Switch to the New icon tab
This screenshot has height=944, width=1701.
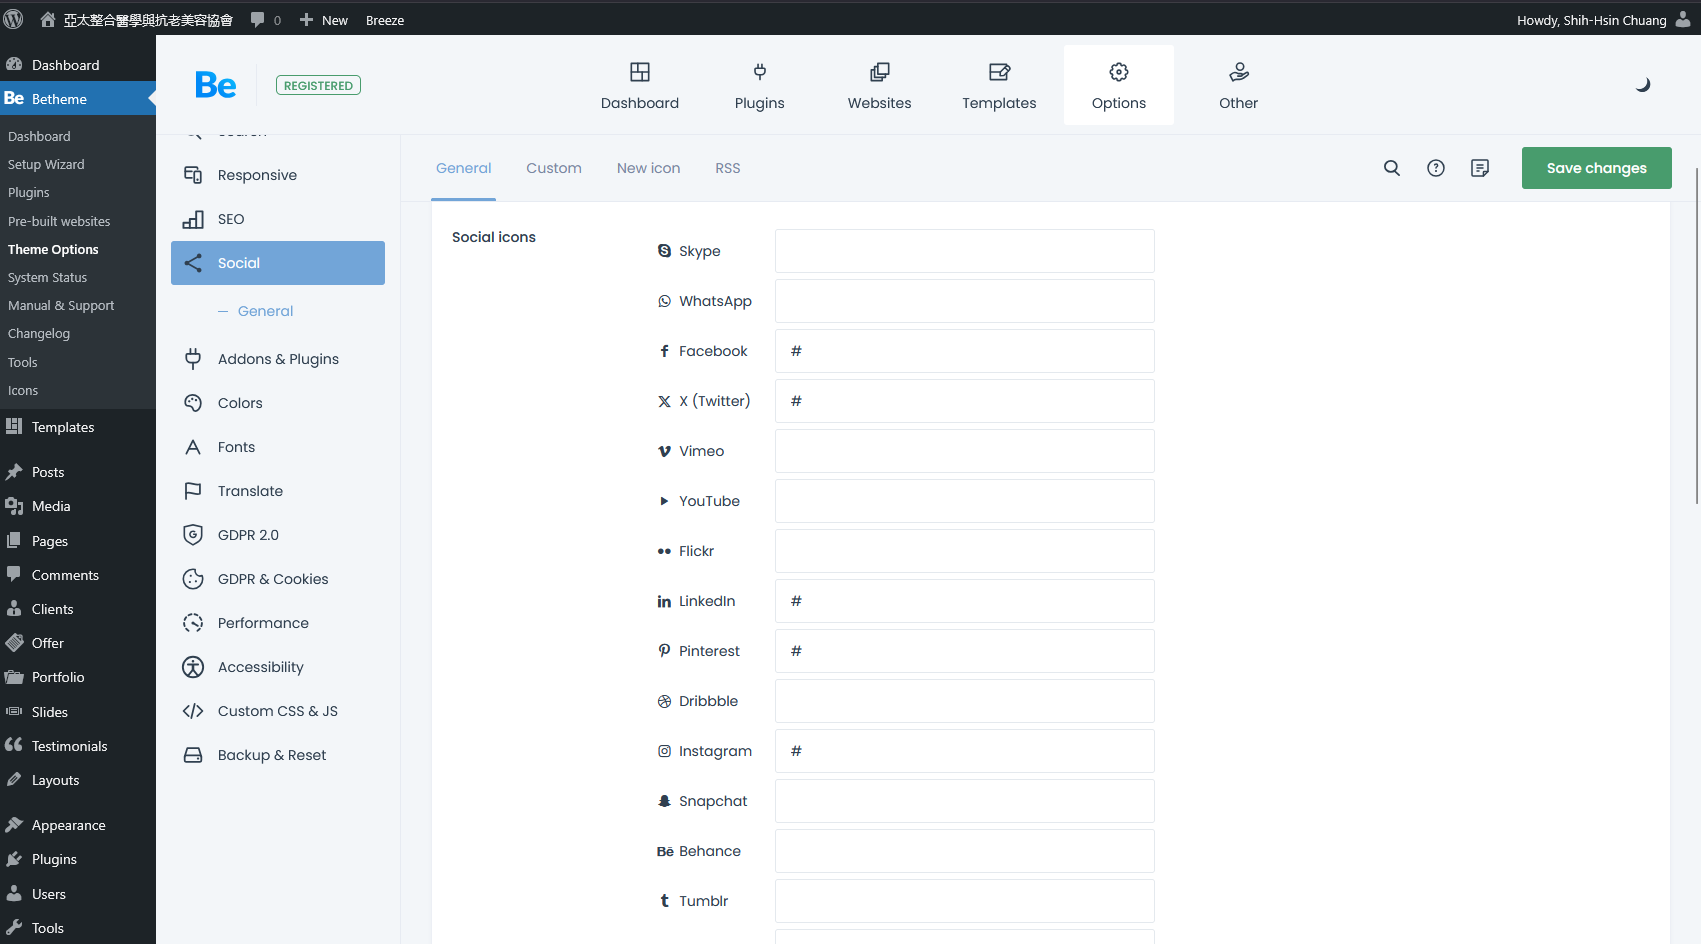648,168
